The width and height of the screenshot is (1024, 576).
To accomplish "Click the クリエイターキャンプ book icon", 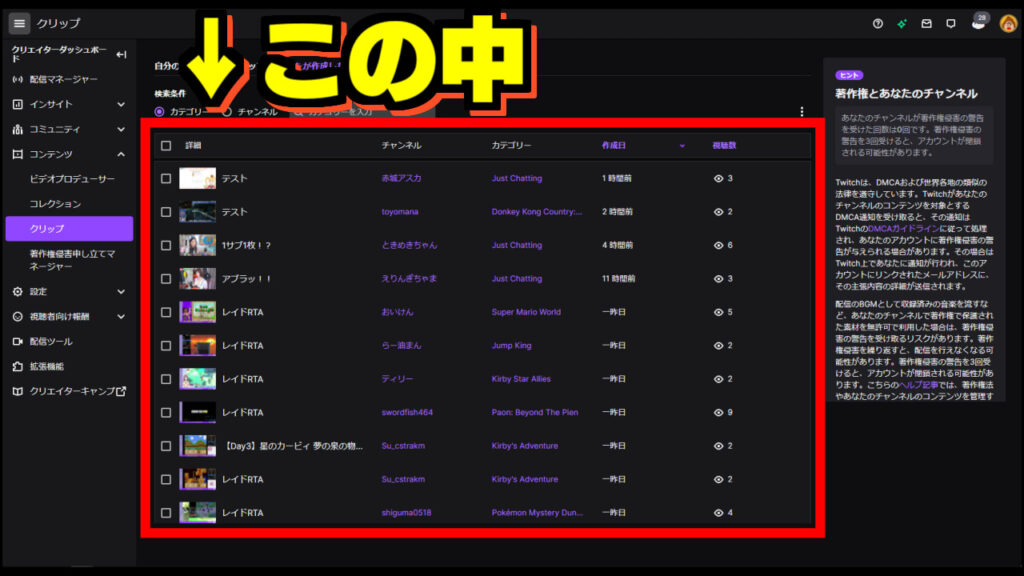I will pos(18,391).
